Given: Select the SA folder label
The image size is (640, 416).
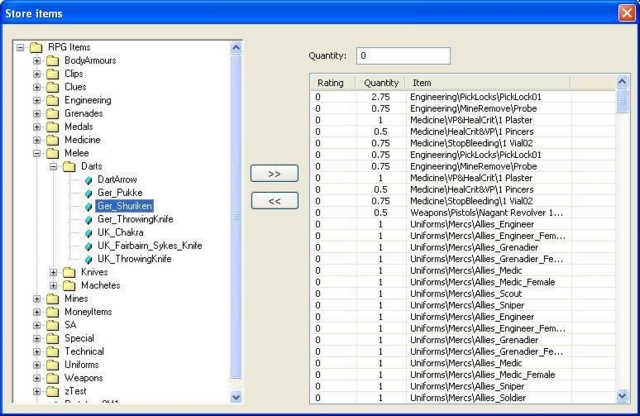Looking at the screenshot, I should (x=70, y=325).
